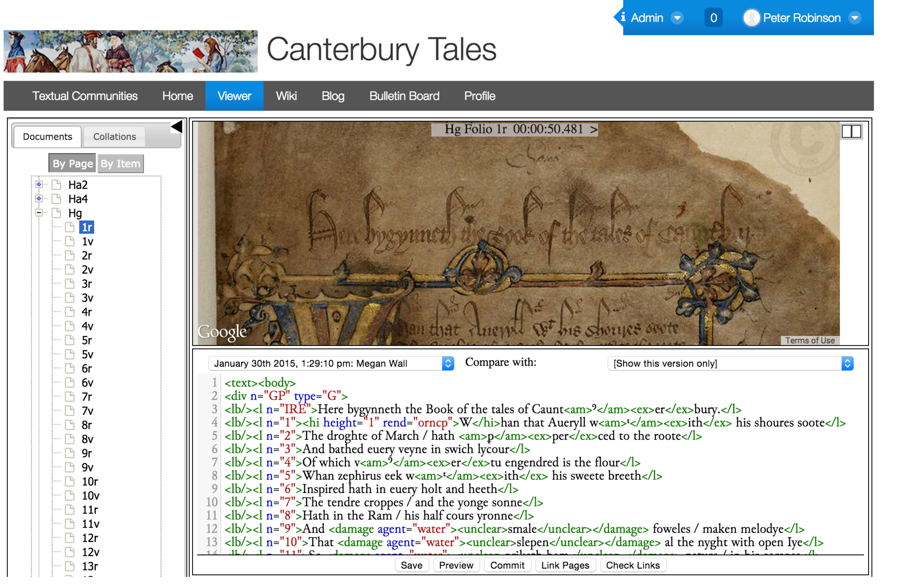The height and width of the screenshot is (588, 900).
Task: Click the page icon beside folio 5r
Action: [x=69, y=340]
